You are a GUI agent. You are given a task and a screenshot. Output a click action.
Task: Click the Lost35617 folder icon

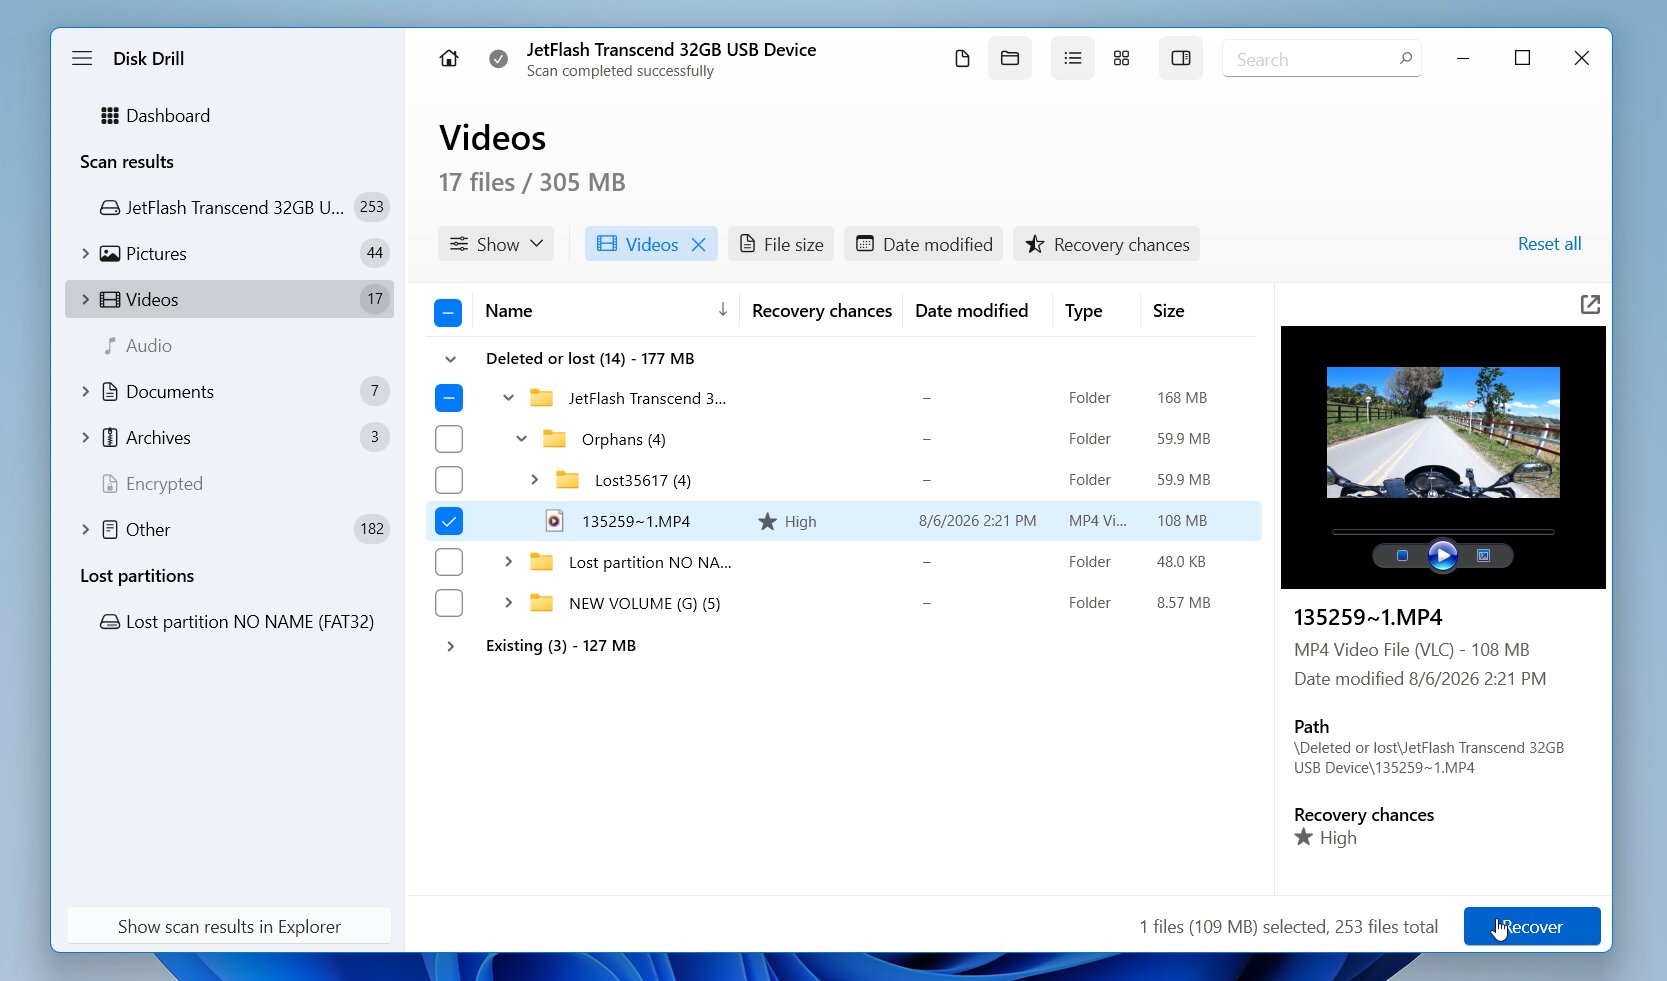pos(567,479)
